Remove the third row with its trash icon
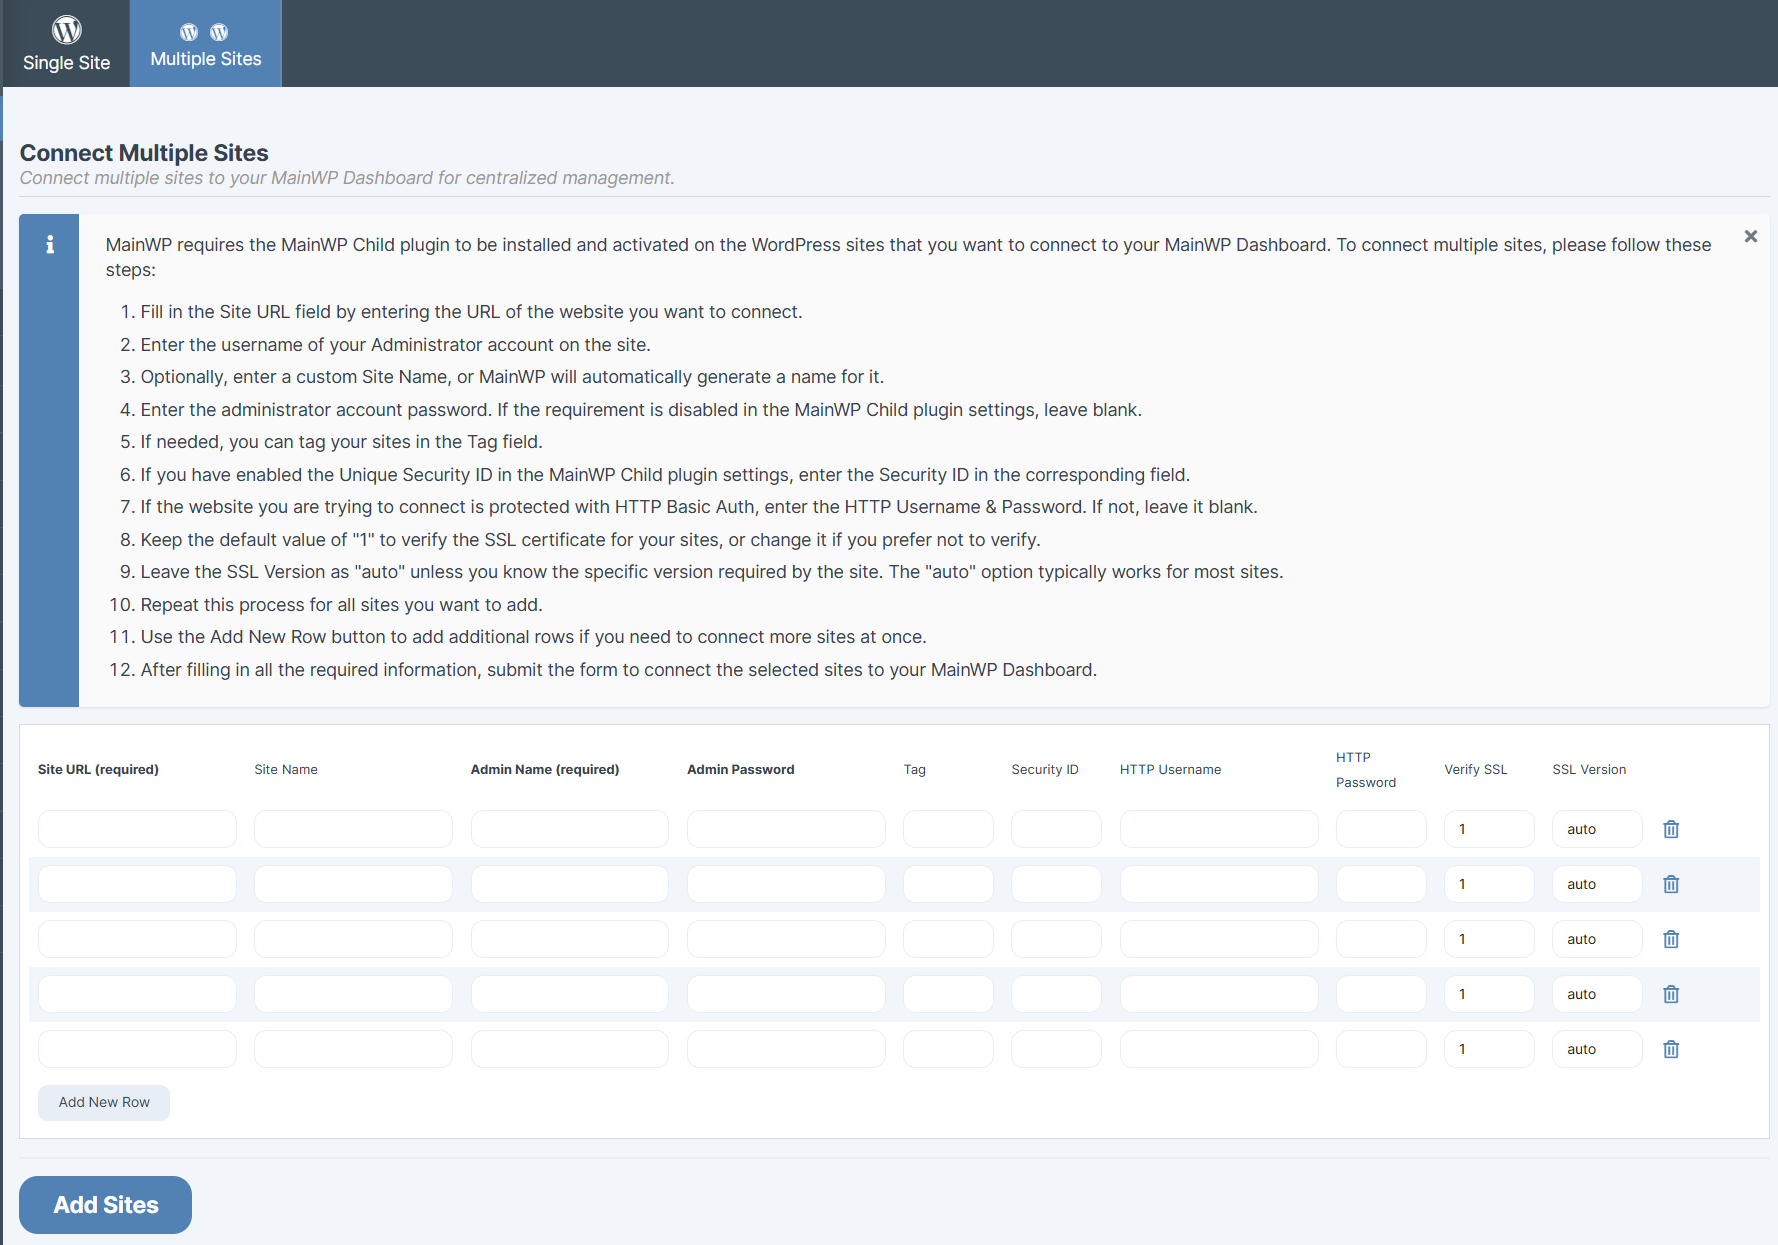The width and height of the screenshot is (1778, 1245). [1671, 938]
